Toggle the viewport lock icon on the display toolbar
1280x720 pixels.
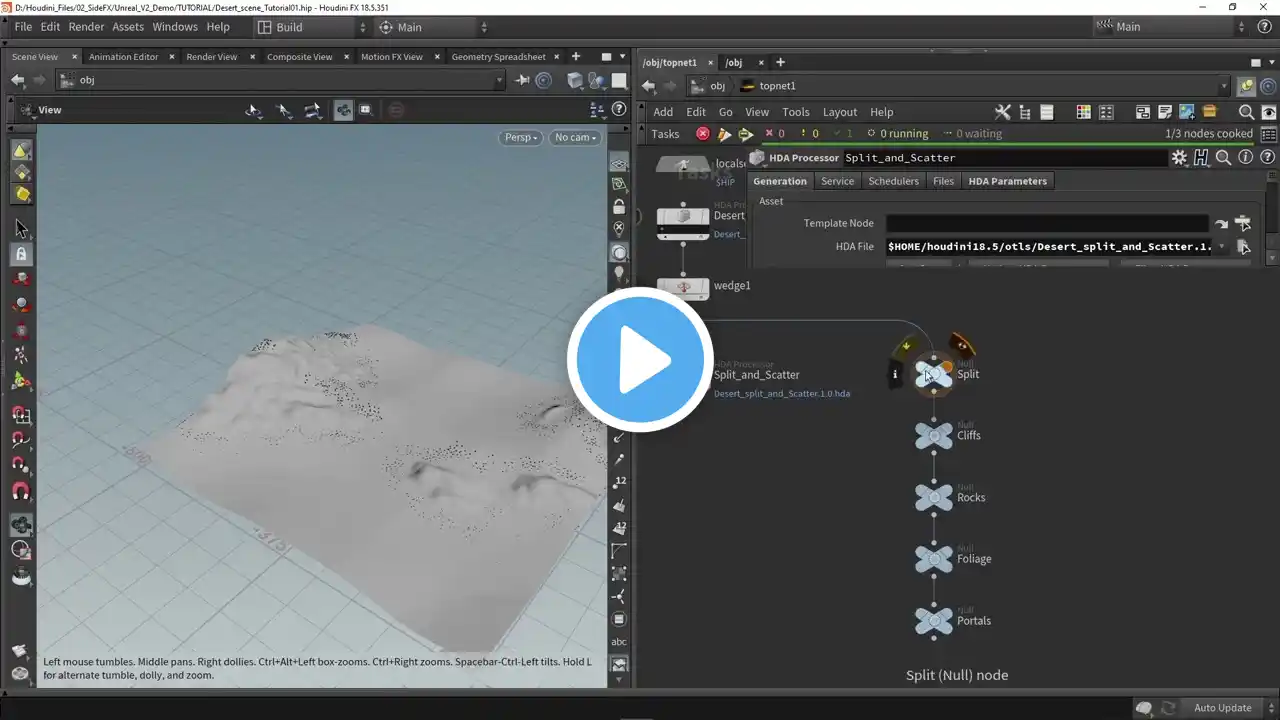tap(619, 208)
